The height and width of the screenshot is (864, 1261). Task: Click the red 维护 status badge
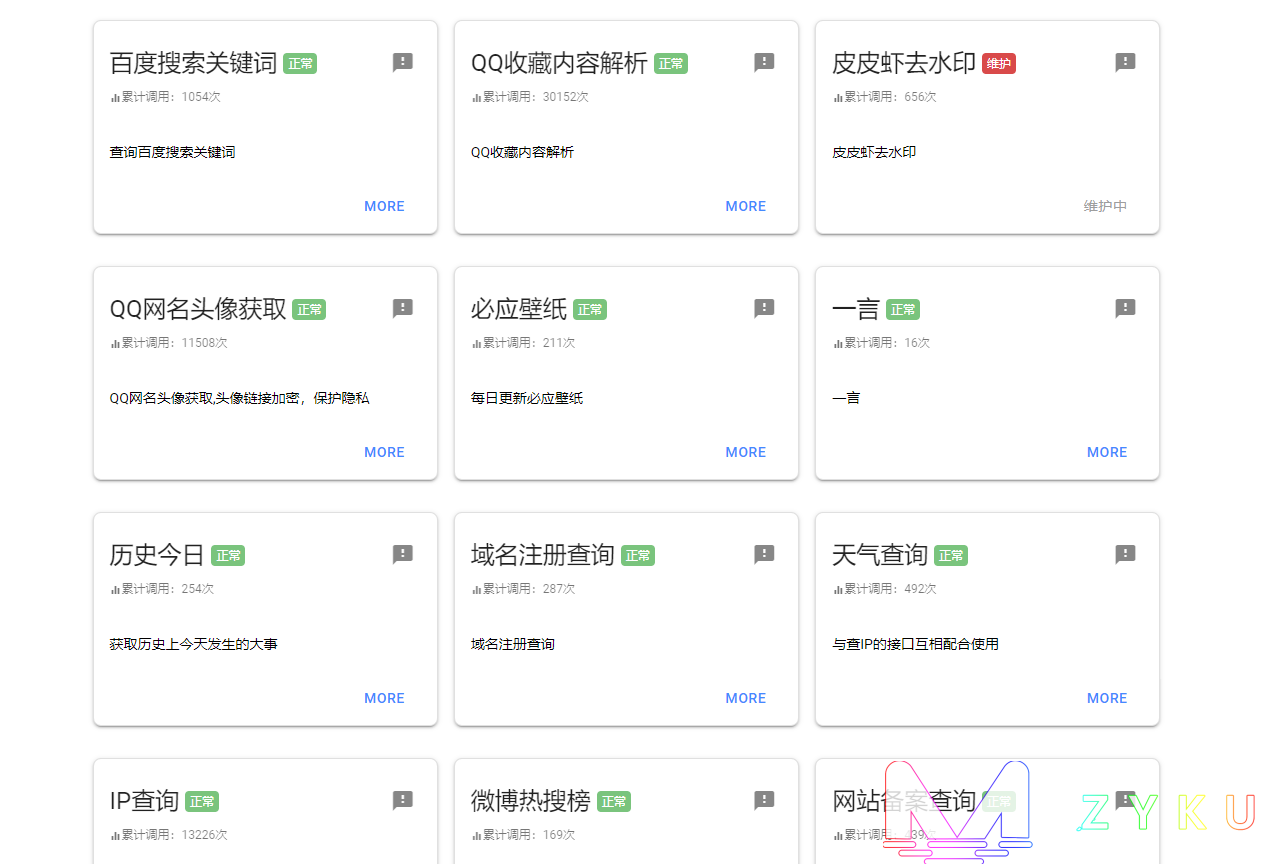coord(998,64)
